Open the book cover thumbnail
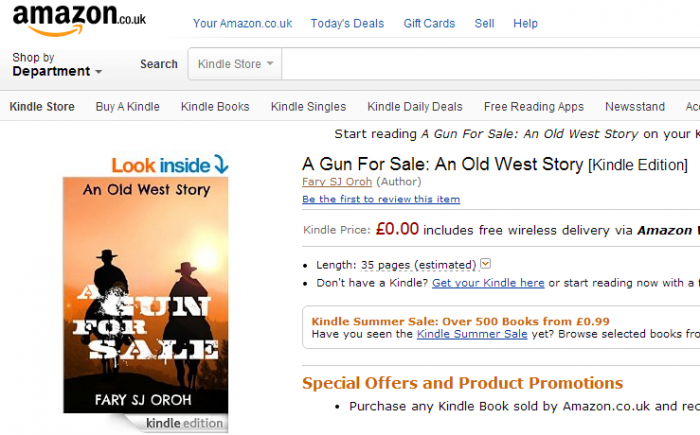The height and width of the screenshot is (435, 700). coord(146,295)
